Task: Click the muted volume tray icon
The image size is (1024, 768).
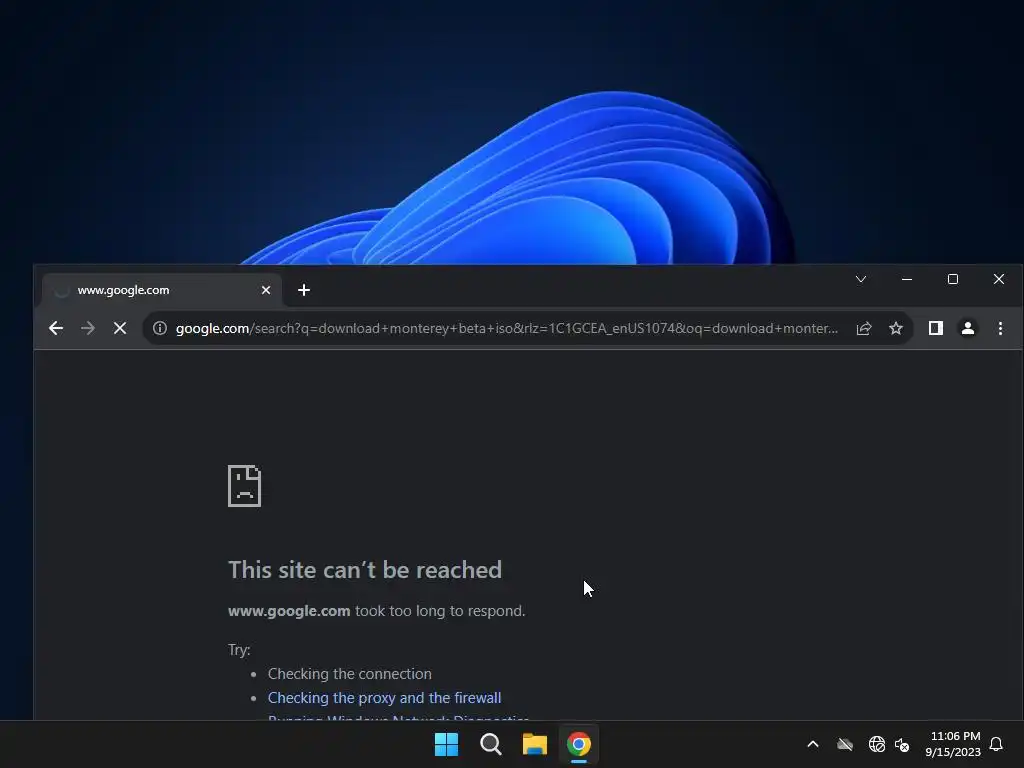Action: (x=902, y=744)
